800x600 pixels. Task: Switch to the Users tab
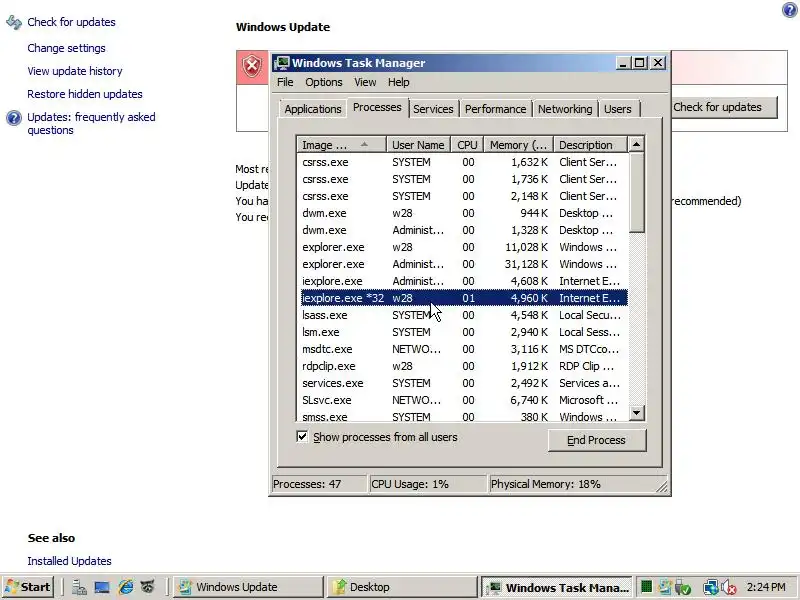click(617, 109)
